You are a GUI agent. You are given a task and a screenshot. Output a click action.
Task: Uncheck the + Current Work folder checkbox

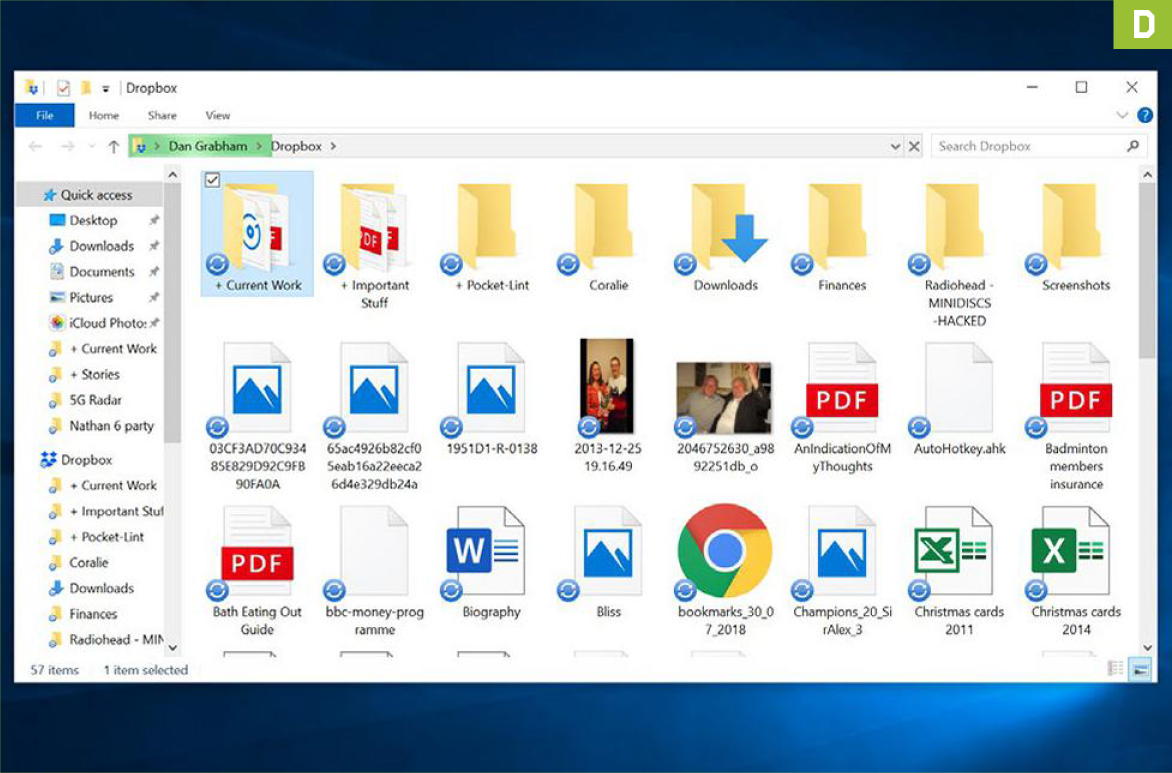(x=212, y=180)
